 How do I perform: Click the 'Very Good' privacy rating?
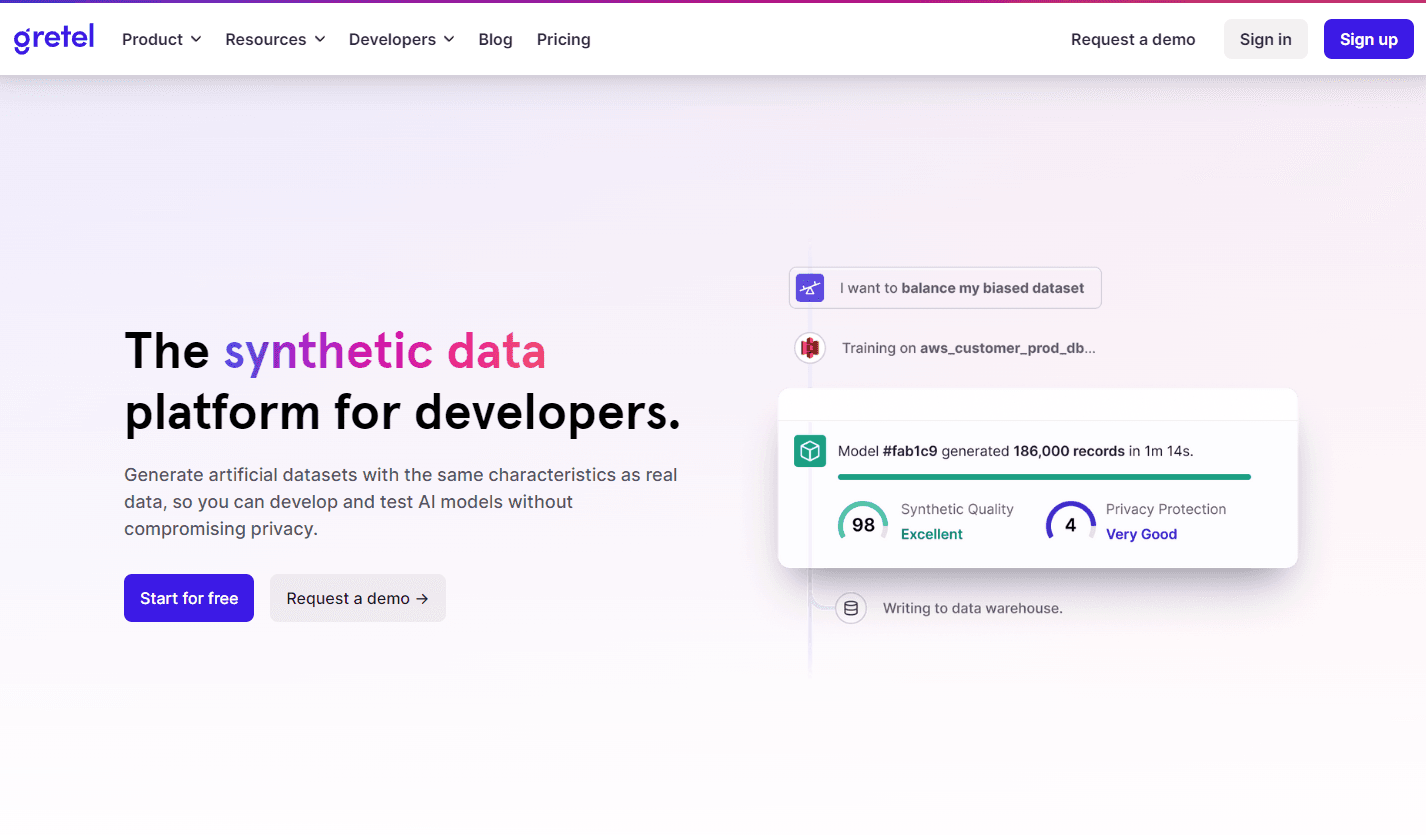tap(1141, 534)
